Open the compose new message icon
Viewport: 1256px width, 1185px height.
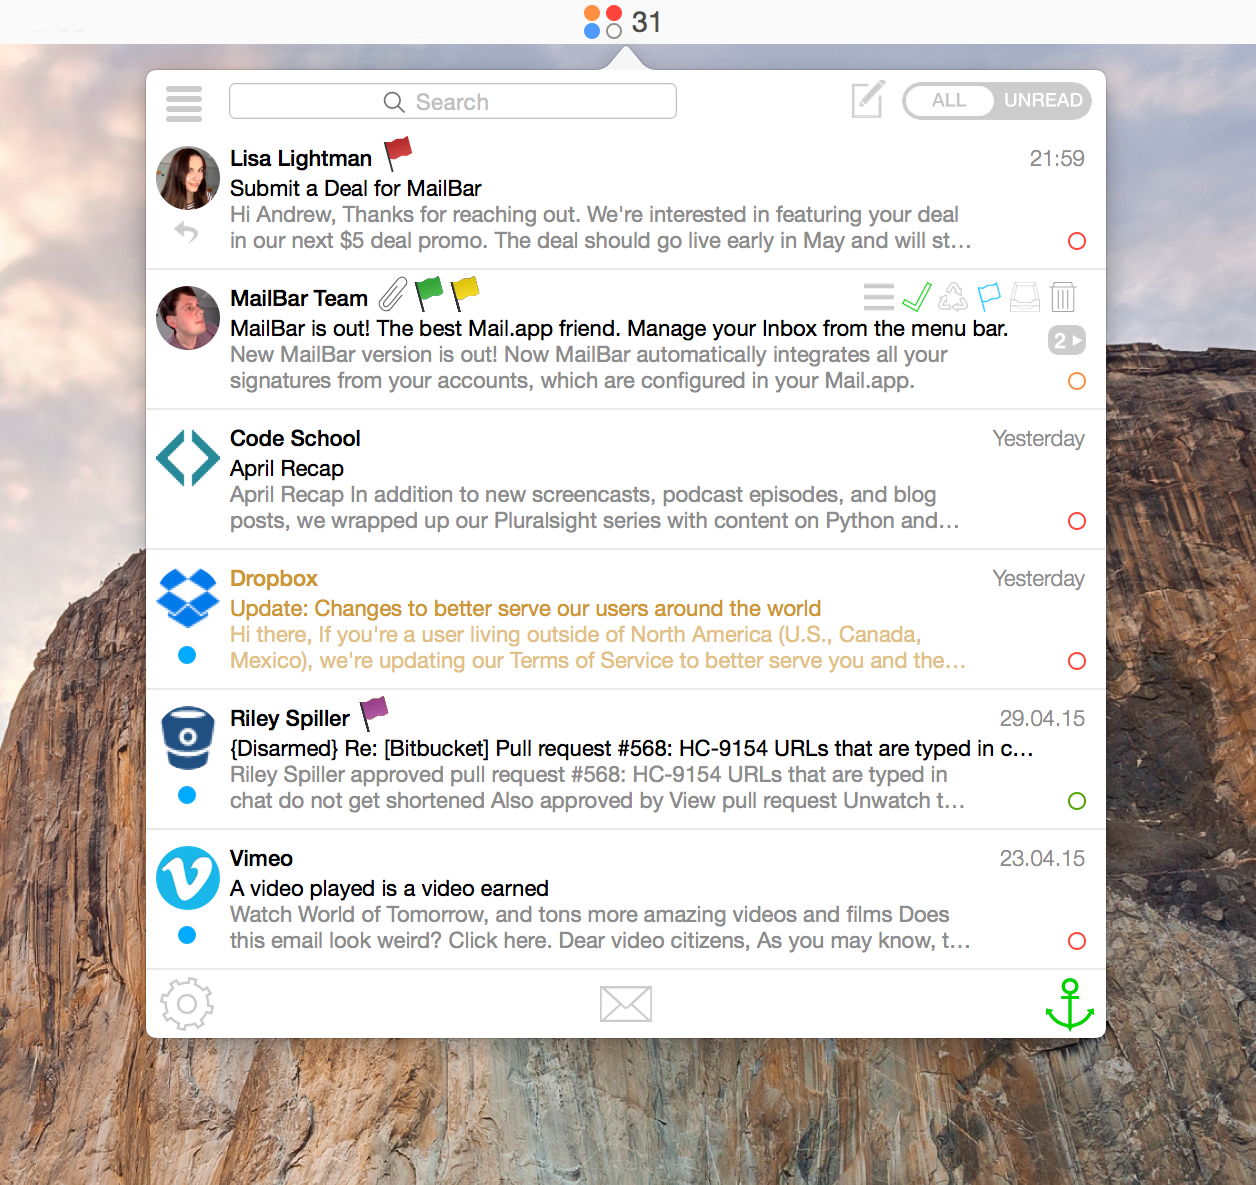click(x=867, y=100)
